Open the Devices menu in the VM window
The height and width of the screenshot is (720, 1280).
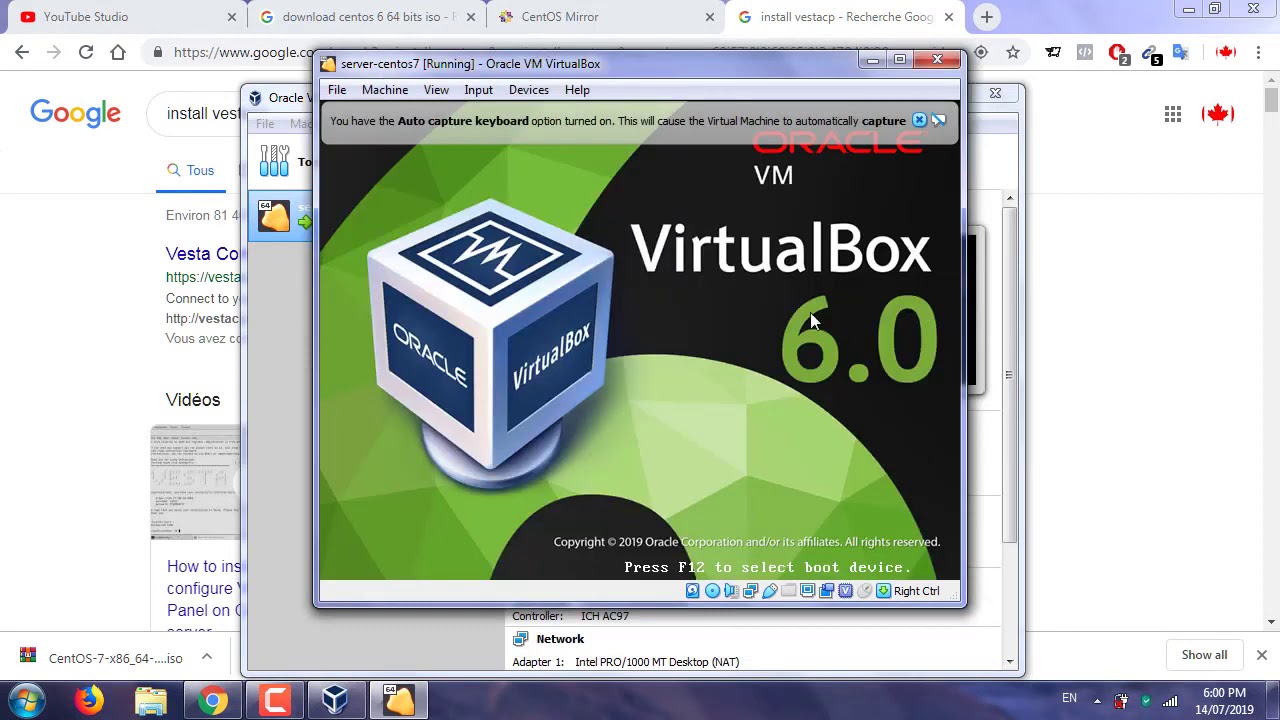(529, 90)
